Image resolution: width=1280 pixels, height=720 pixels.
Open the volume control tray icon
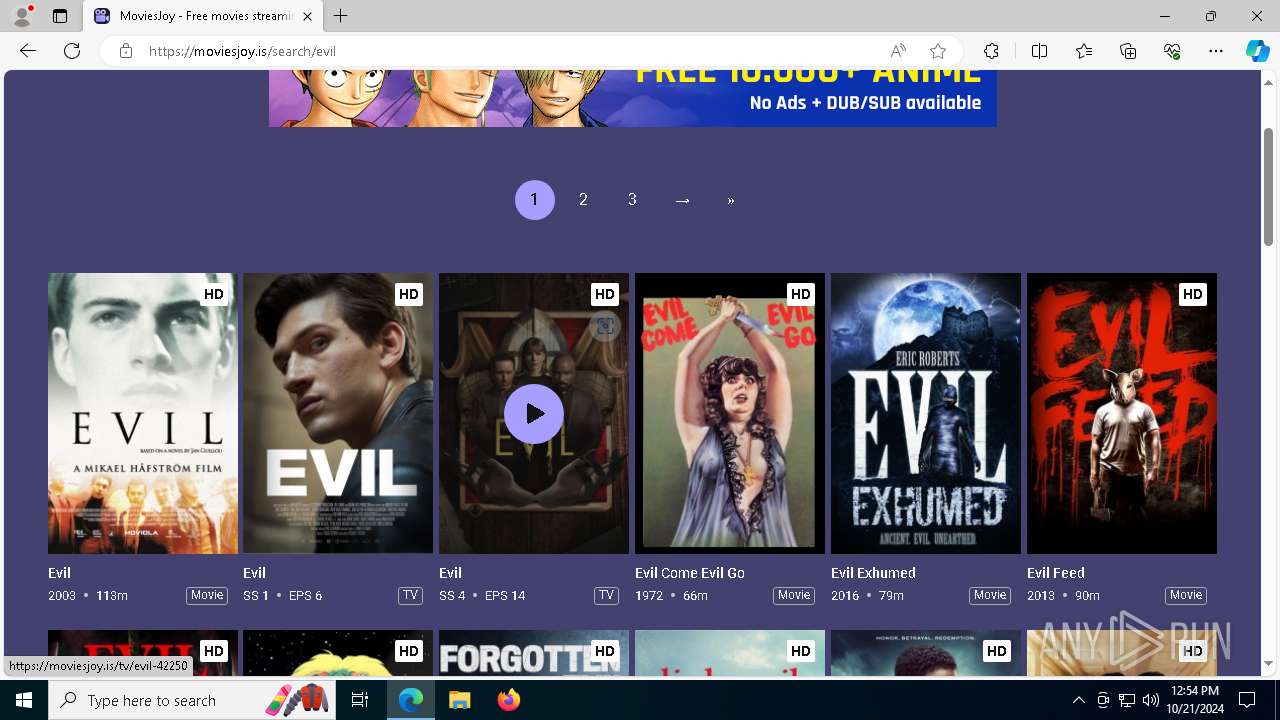point(1151,700)
